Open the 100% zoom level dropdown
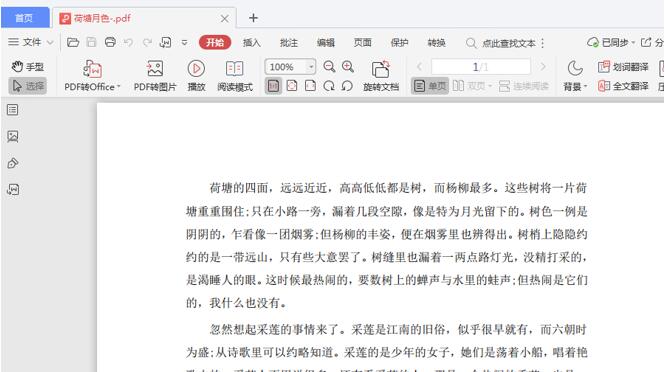The width and height of the screenshot is (665, 372). [x=311, y=67]
